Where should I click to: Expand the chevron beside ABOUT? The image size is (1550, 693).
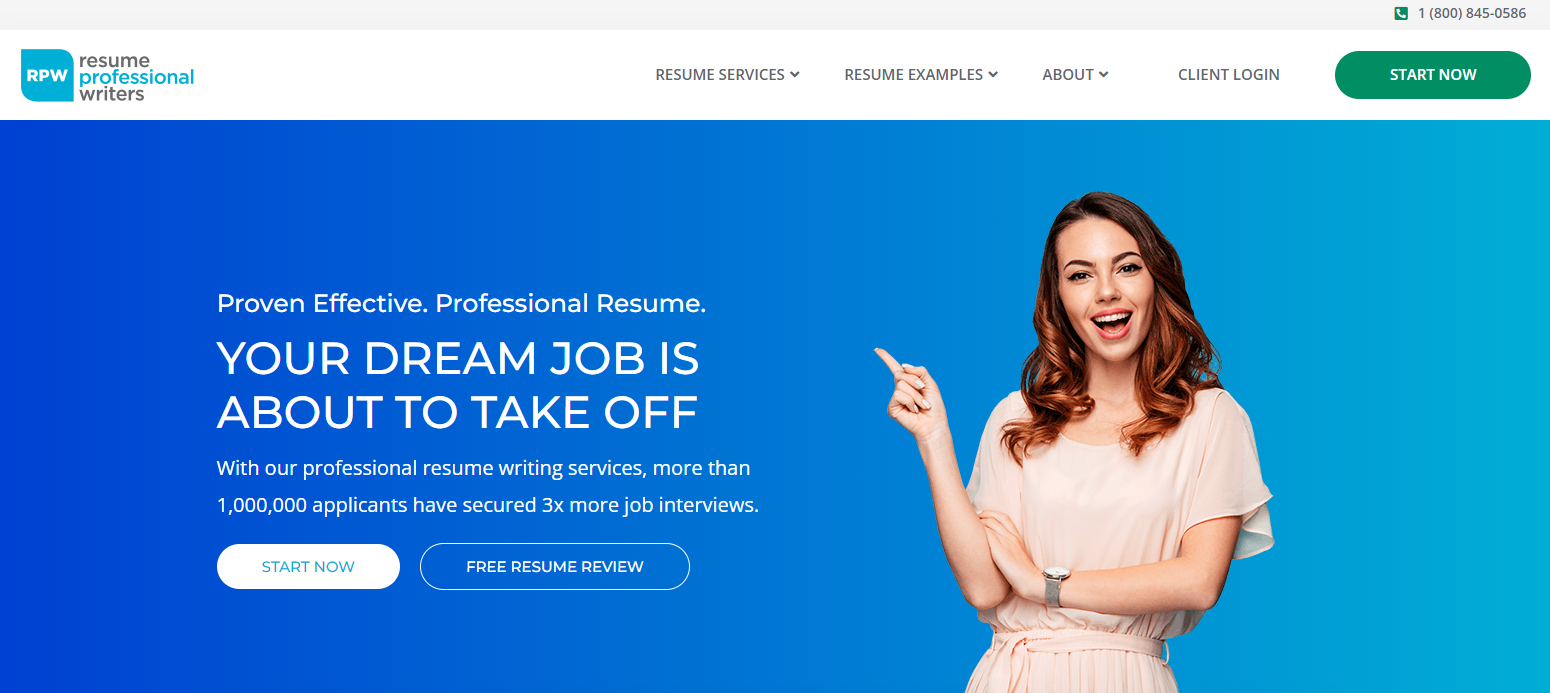[1103, 74]
